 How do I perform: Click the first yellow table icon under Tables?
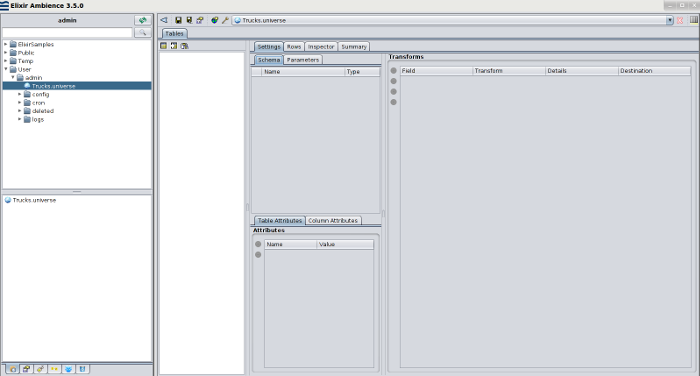coord(164,46)
